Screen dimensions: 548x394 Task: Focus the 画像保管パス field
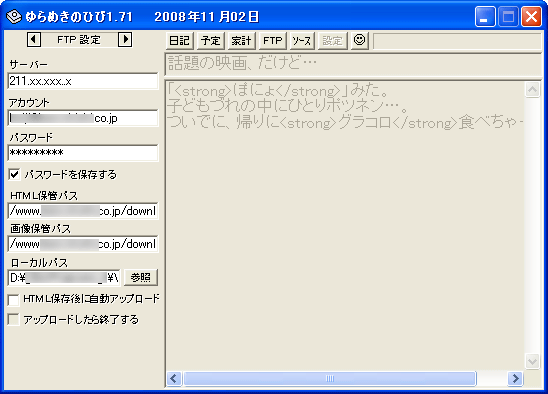[83, 244]
